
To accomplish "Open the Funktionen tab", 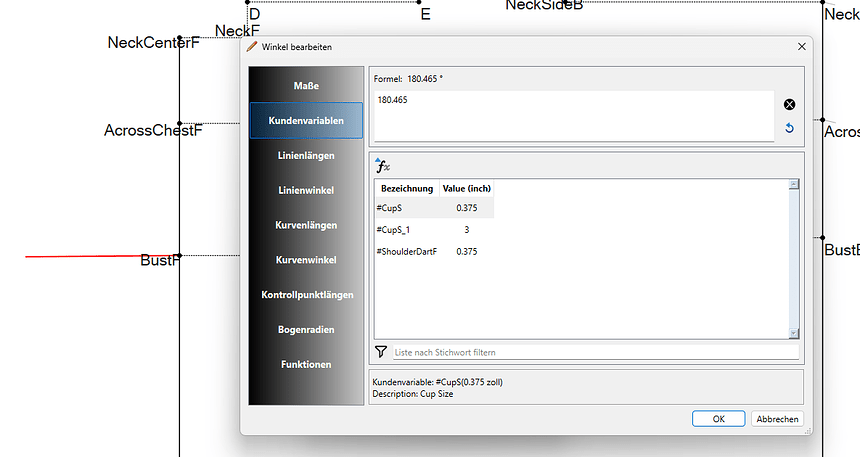I will [x=306, y=364].
